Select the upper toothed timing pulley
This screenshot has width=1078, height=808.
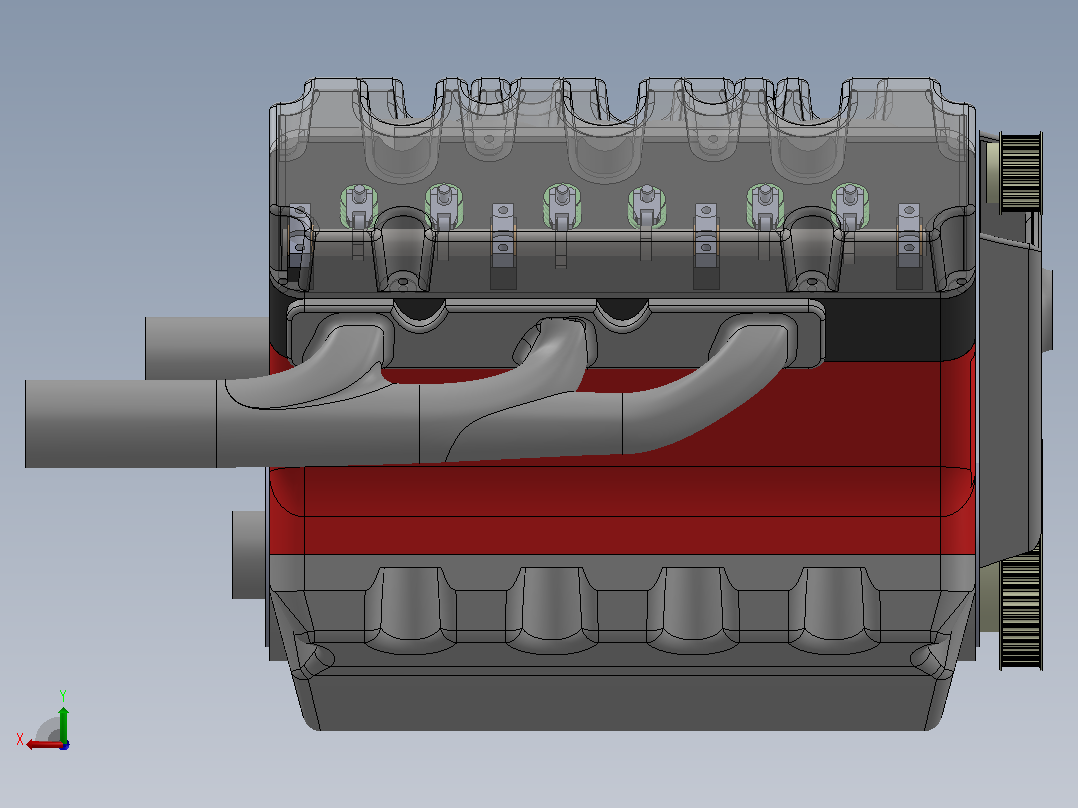pyautogui.click(x=1021, y=172)
